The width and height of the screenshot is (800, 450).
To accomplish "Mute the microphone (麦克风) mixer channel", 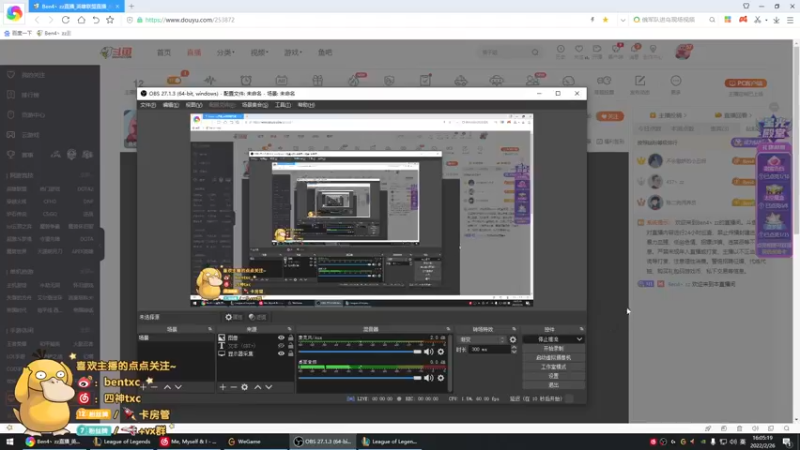I will point(429,352).
